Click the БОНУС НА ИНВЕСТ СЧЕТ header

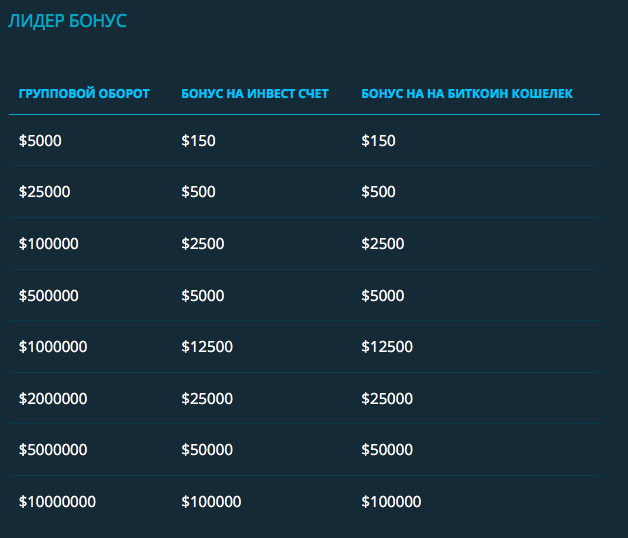coord(255,94)
